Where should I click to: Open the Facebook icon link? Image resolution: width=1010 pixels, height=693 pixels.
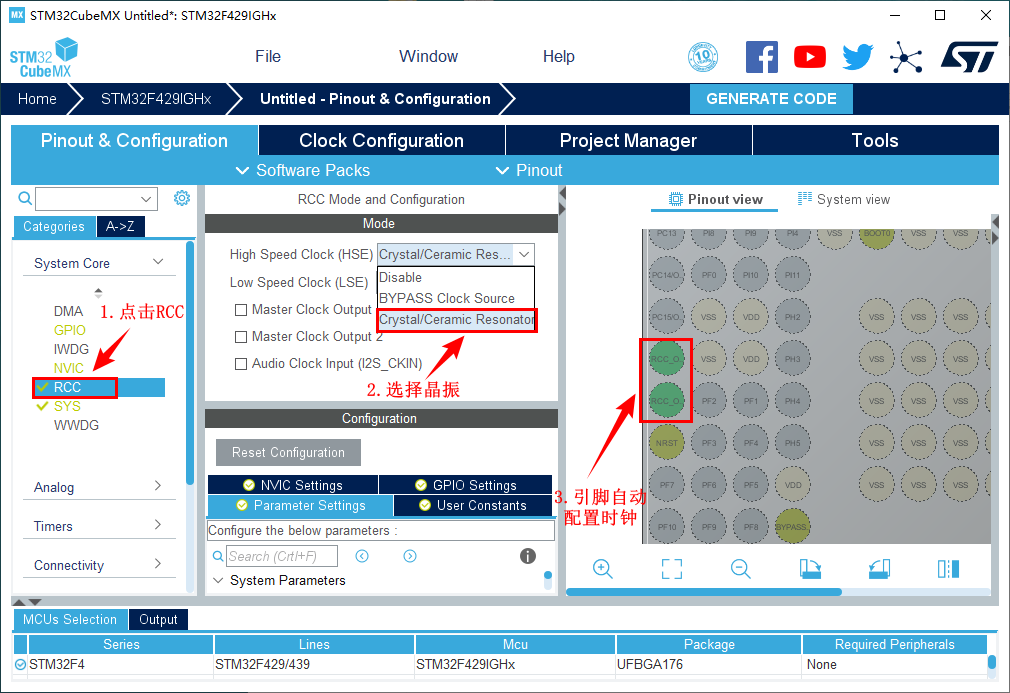[x=762, y=57]
